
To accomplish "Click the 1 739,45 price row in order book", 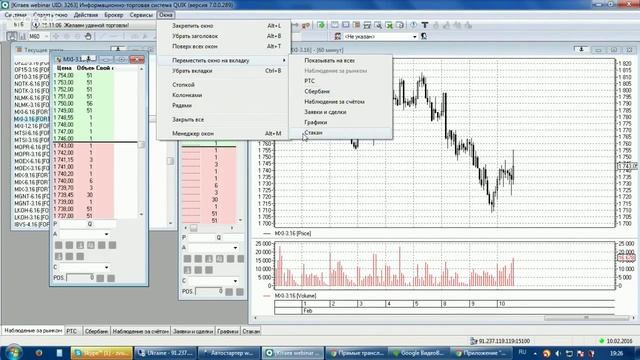I will coord(84,195).
